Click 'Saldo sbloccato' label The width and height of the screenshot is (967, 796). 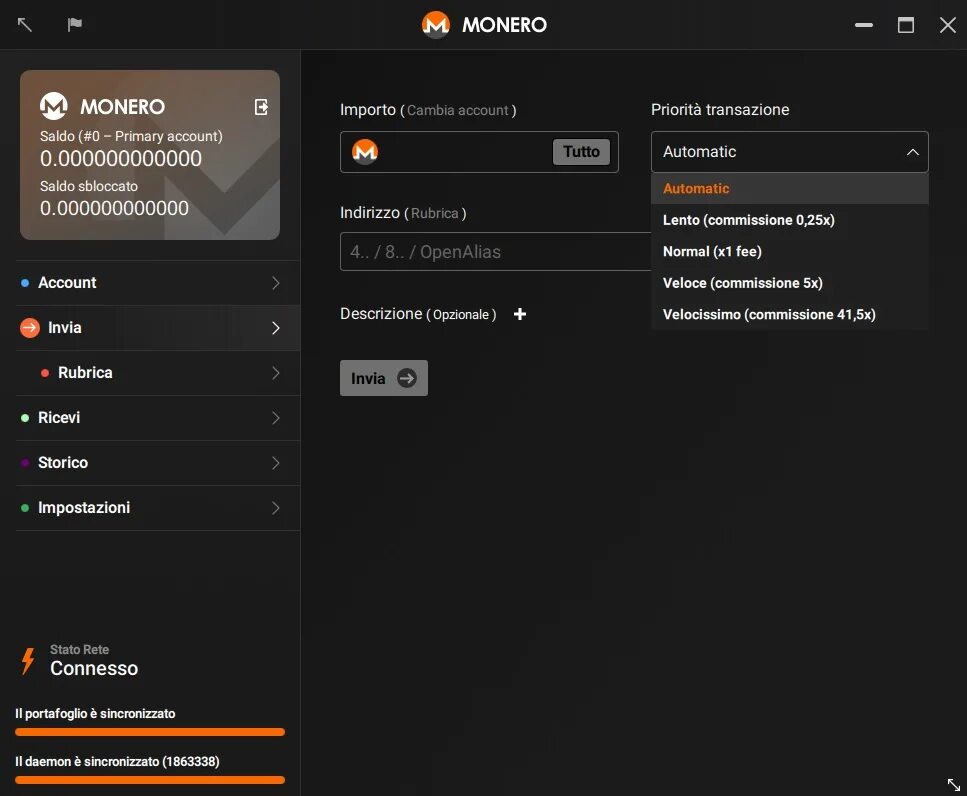coord(89,186)
